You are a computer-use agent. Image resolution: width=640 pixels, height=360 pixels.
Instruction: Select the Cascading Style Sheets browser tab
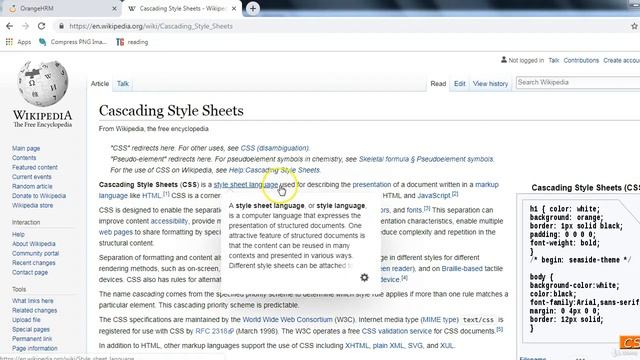point(182,8)
